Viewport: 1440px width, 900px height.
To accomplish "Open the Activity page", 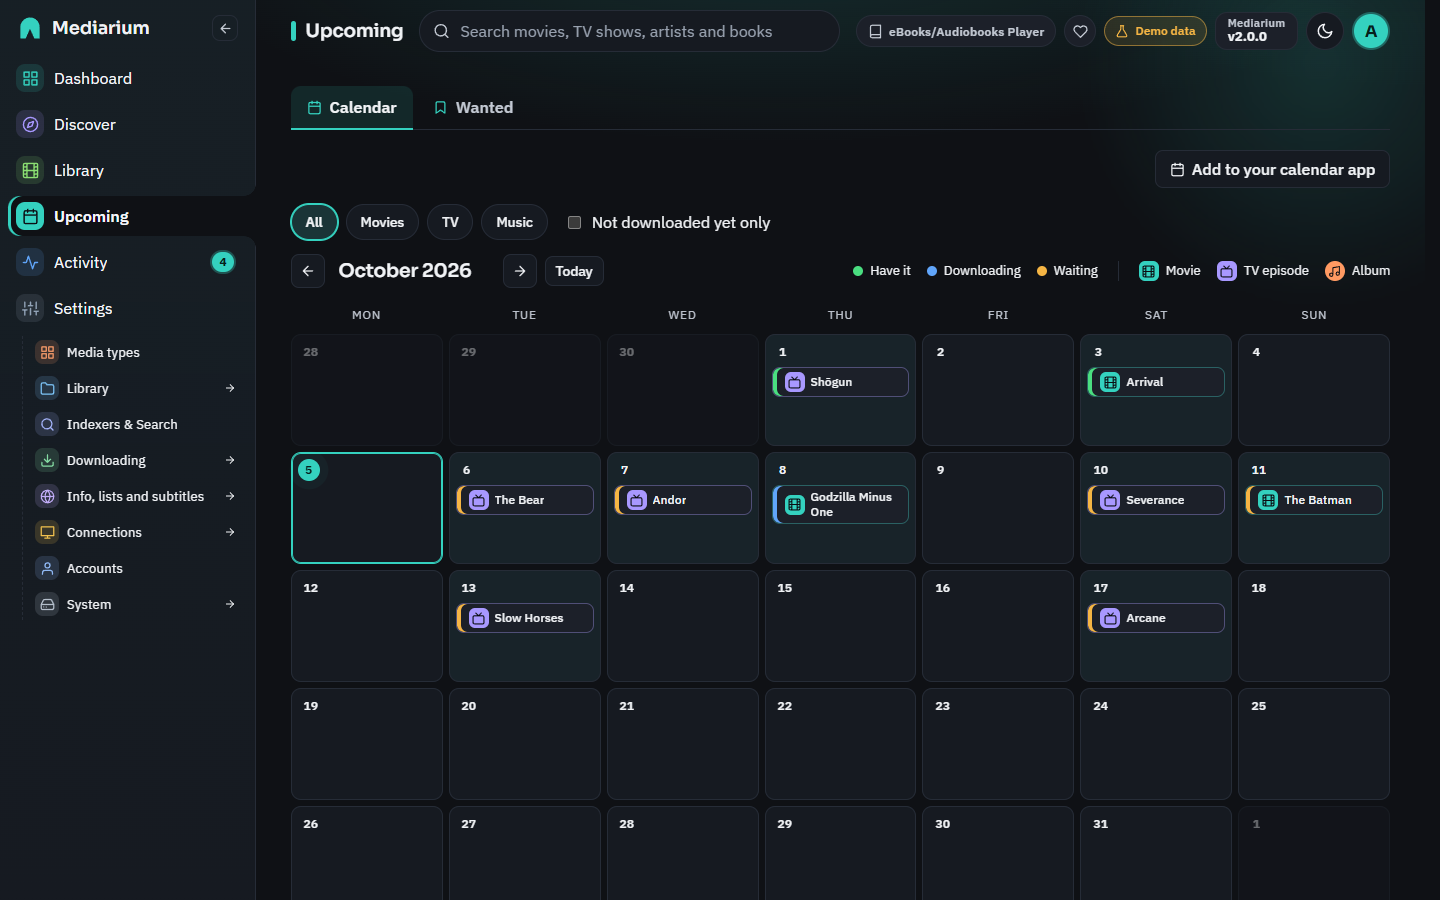I will (128, 262).
